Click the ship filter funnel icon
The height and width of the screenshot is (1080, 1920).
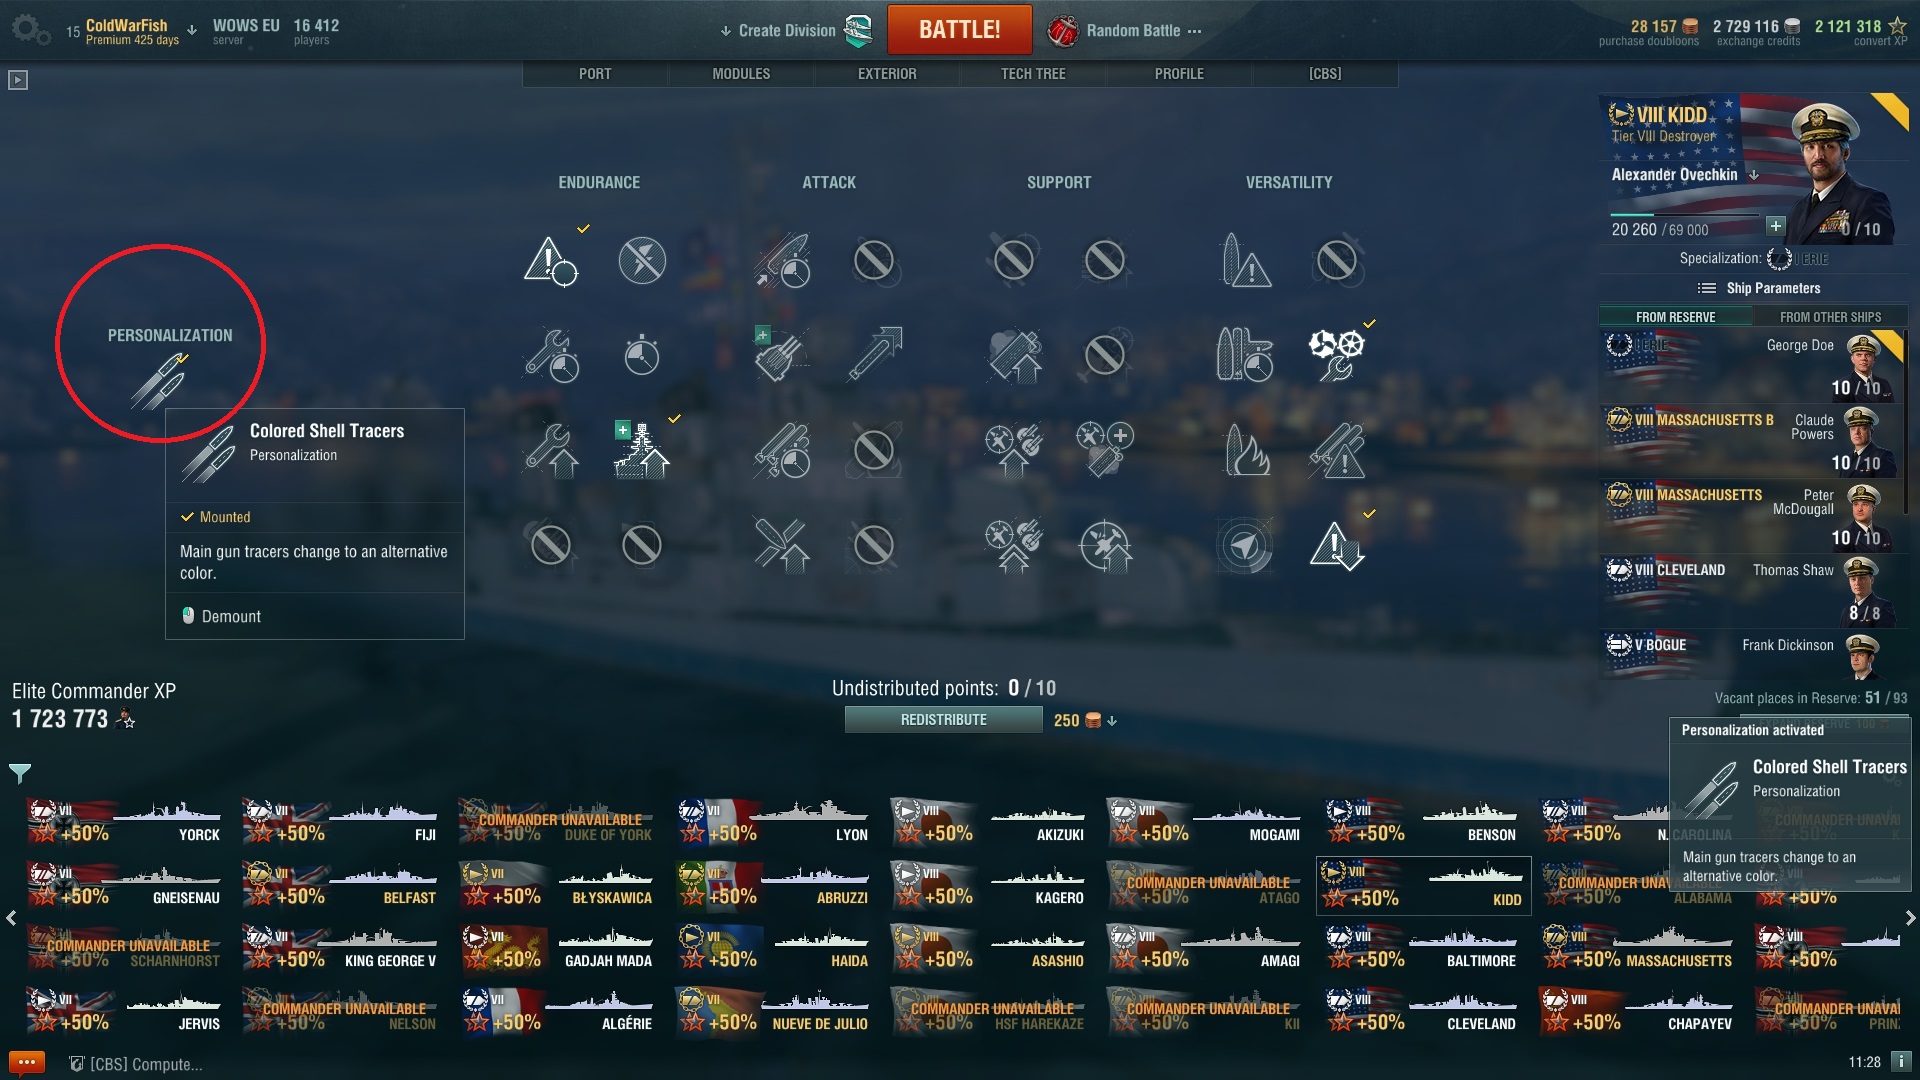point(20,772)
